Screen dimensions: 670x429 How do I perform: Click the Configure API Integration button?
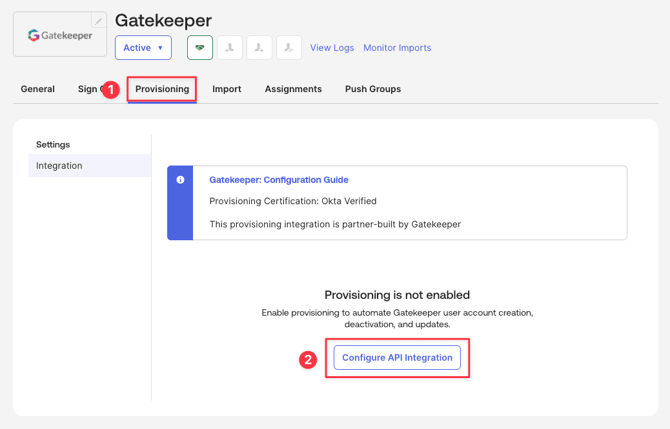397,357
